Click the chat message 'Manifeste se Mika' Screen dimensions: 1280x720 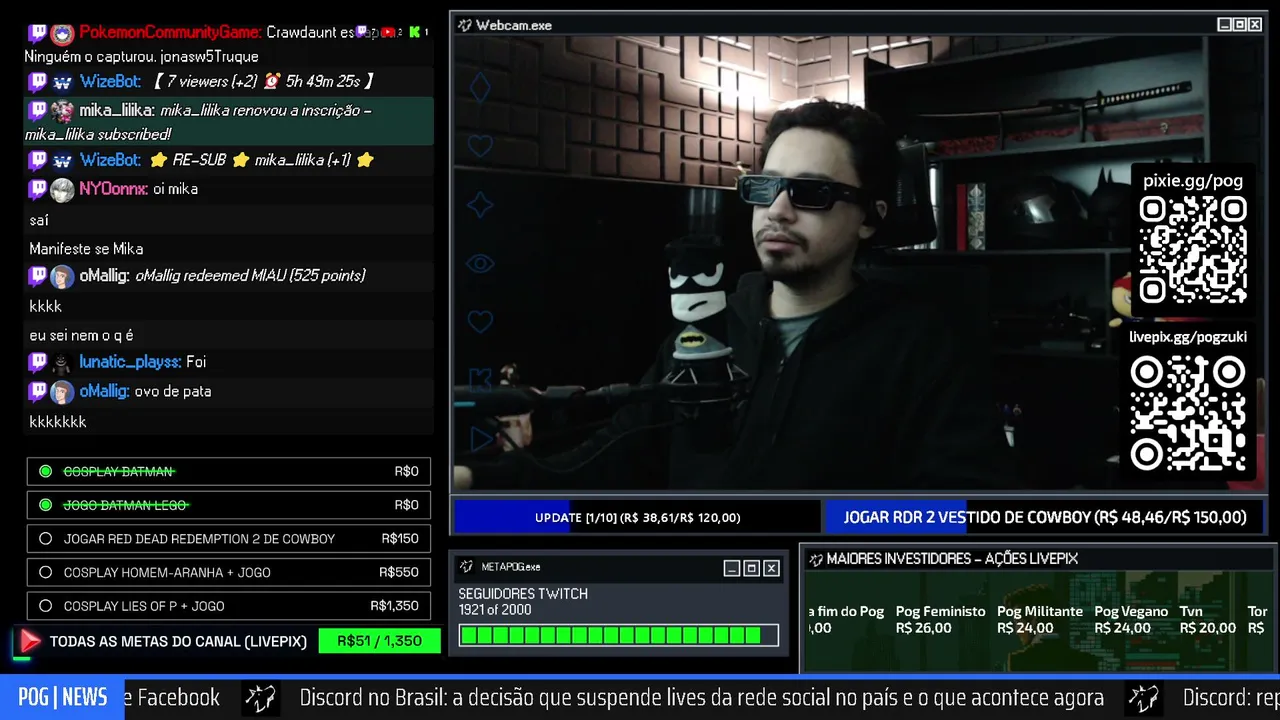click(x=86, y=249)
